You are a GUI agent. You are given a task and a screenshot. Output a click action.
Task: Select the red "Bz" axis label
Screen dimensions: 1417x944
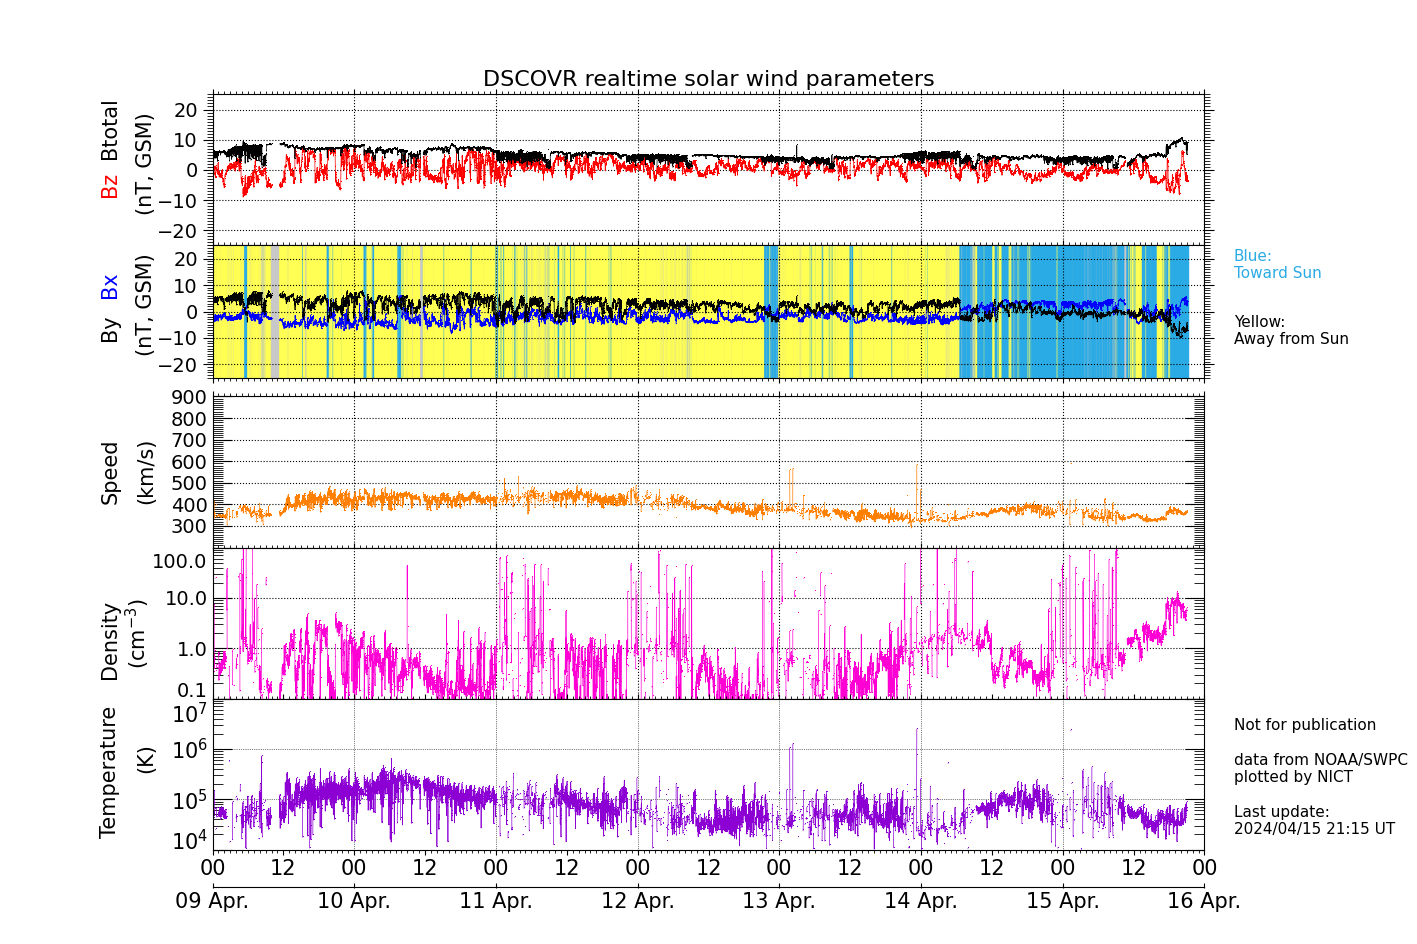110,186
